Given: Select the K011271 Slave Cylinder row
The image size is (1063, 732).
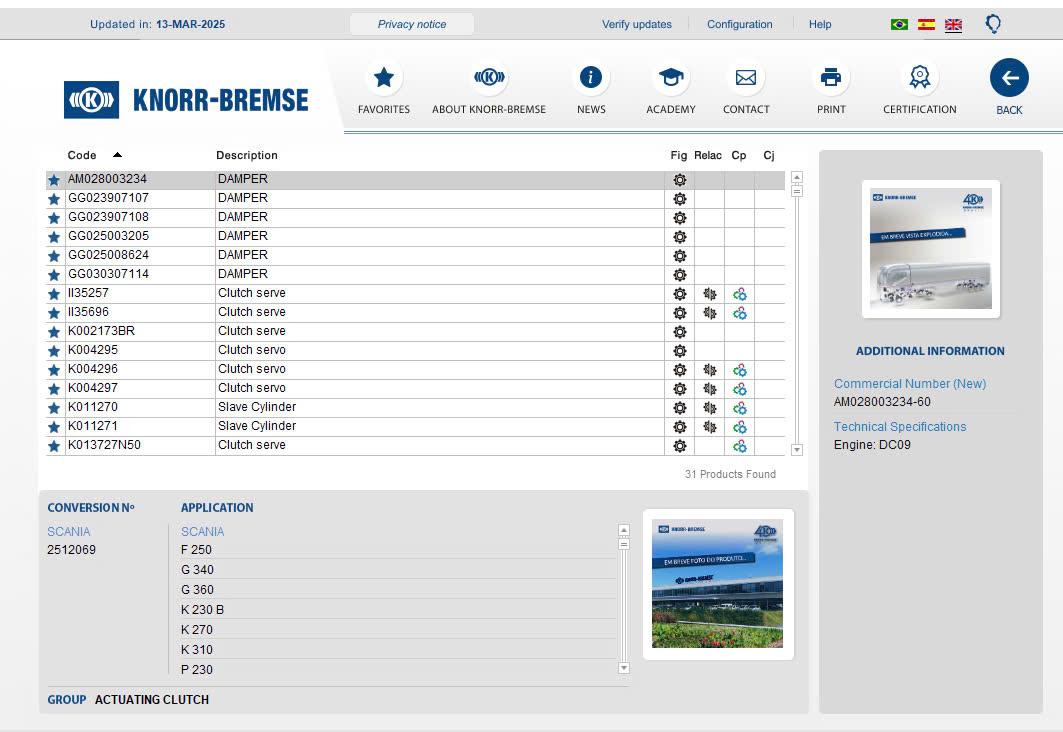Looking at the screenshot, I should [415, 426].
